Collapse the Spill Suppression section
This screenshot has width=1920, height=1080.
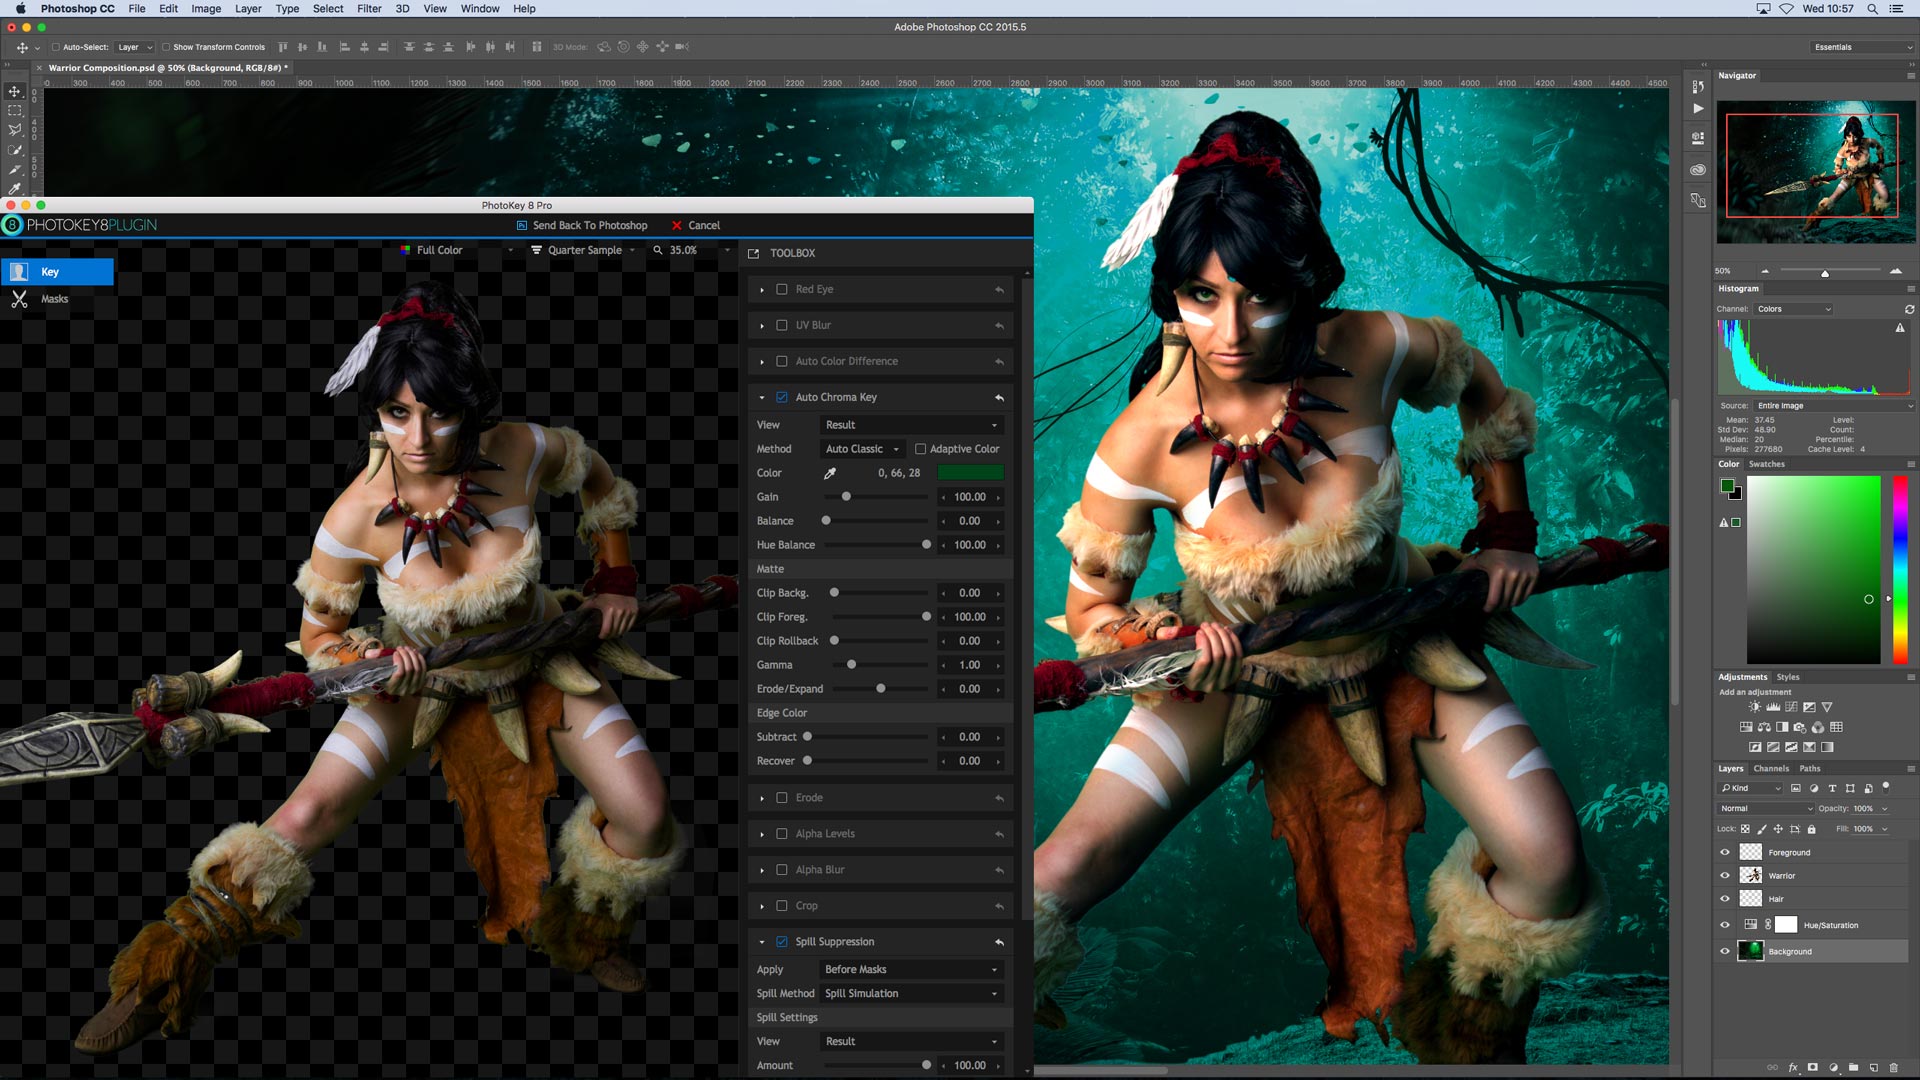point(761,942)
